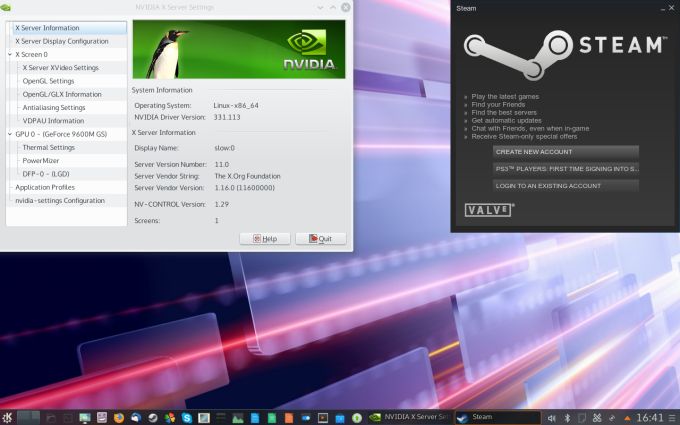Click LOGIN TO AN EXISTING ACCOUNT
Screen dimensions: 680x425
tap(566, 186)
